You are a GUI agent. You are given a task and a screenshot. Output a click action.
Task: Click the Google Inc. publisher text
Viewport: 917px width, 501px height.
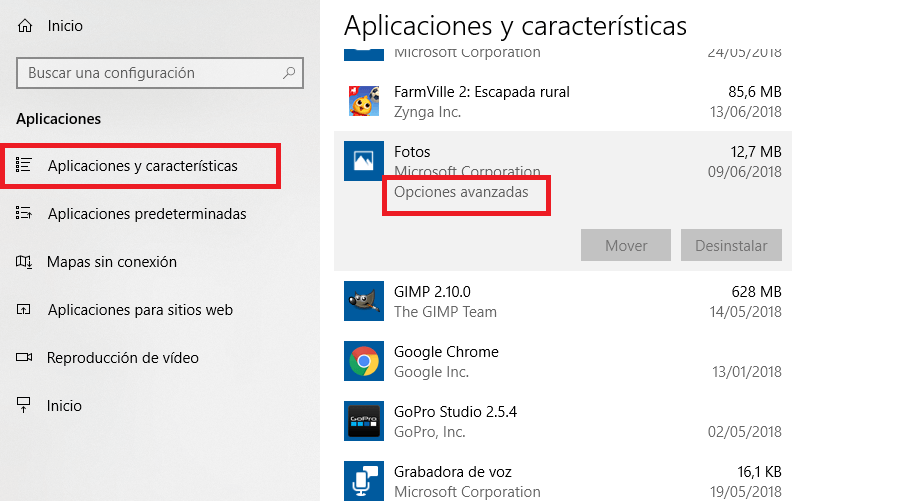click(431, 371)
